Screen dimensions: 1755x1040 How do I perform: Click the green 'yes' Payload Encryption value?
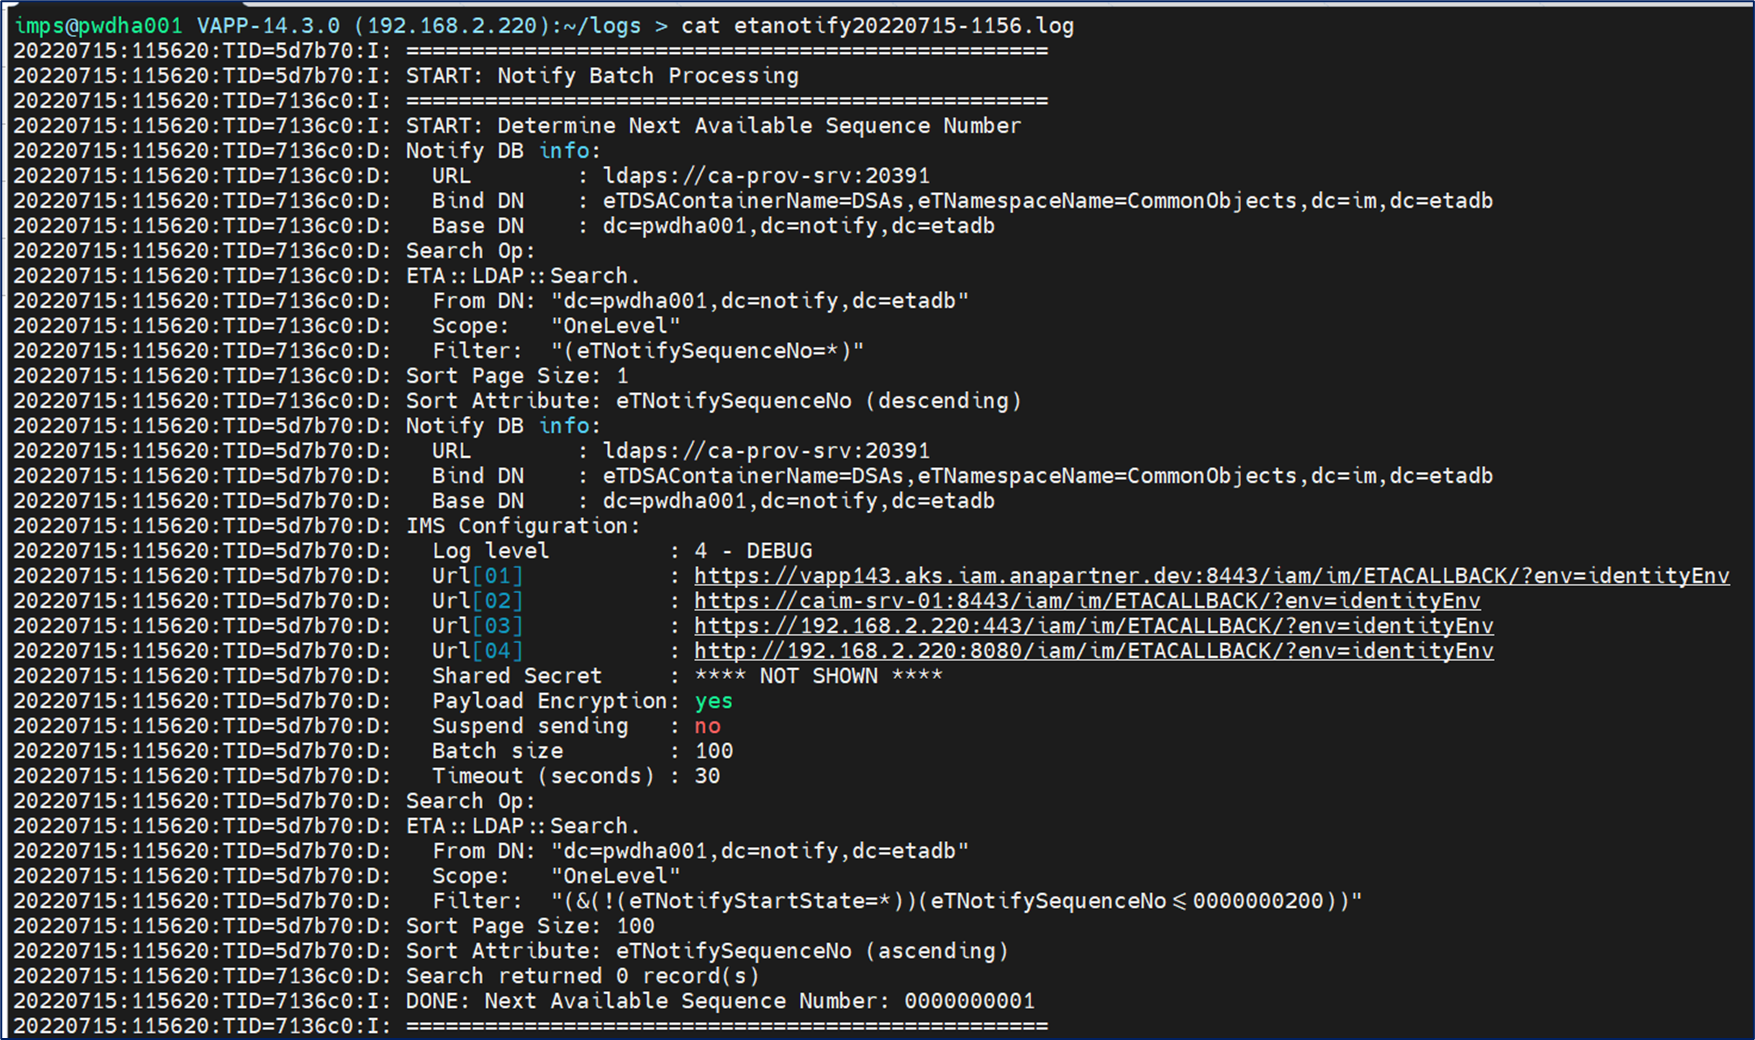[713, 701]
